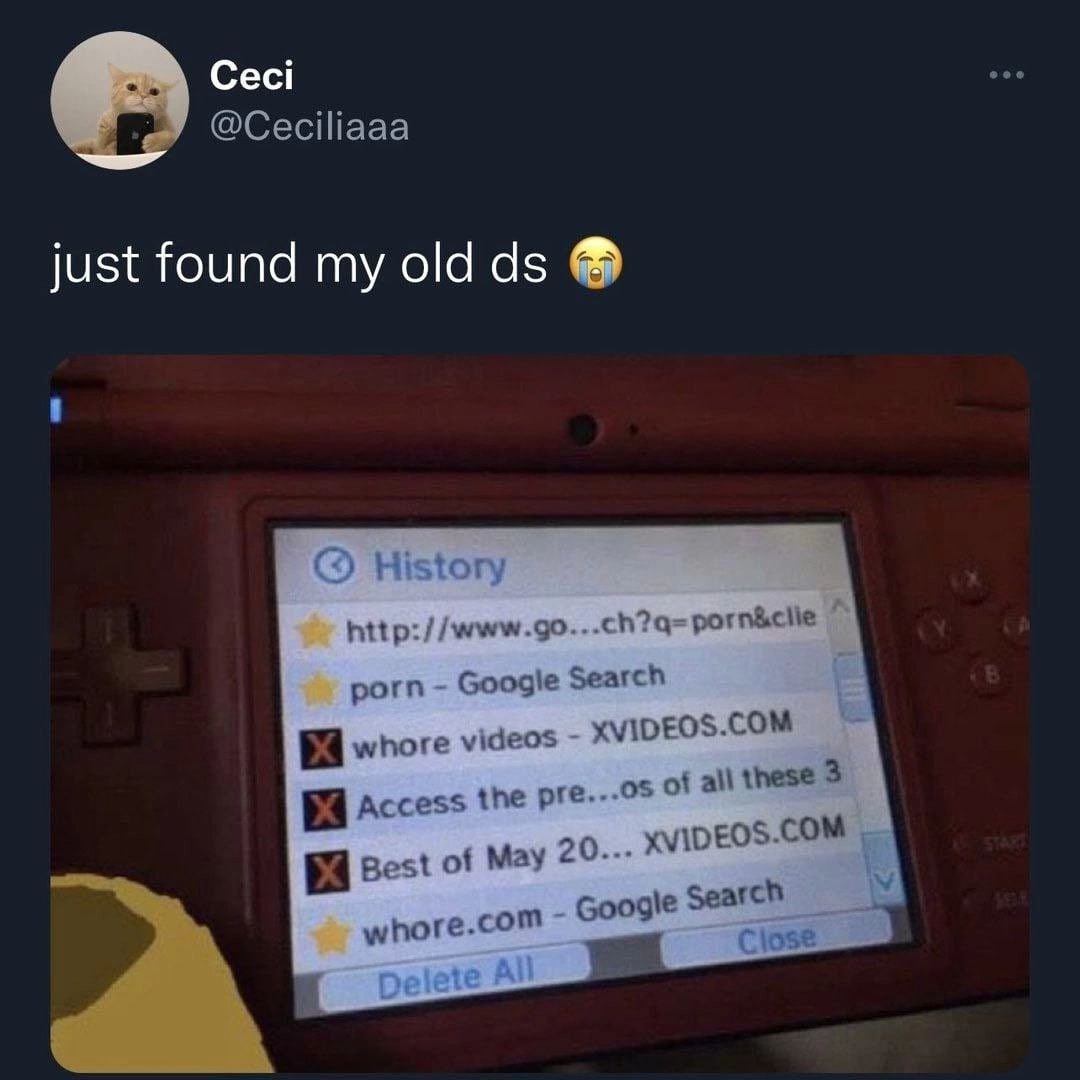Click the star icon beside 'porn - Google Search'
The height and width of the screenshot is (1080, 1080).
(x=320, y=689)
